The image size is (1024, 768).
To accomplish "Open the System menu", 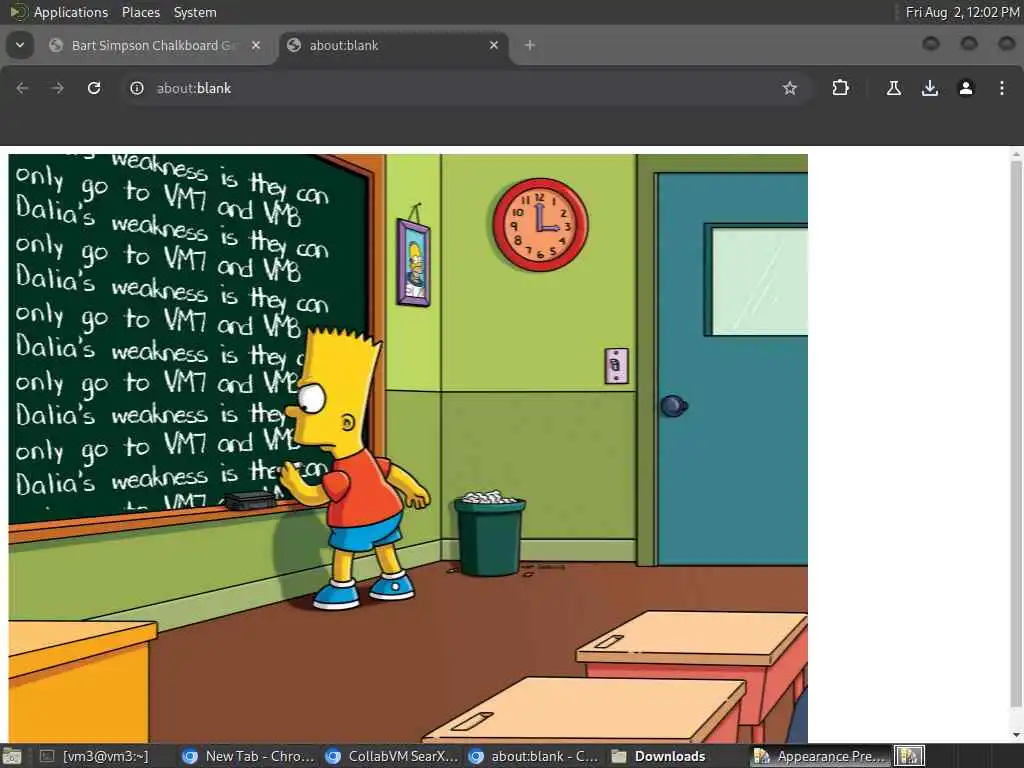I will point(195,12).
